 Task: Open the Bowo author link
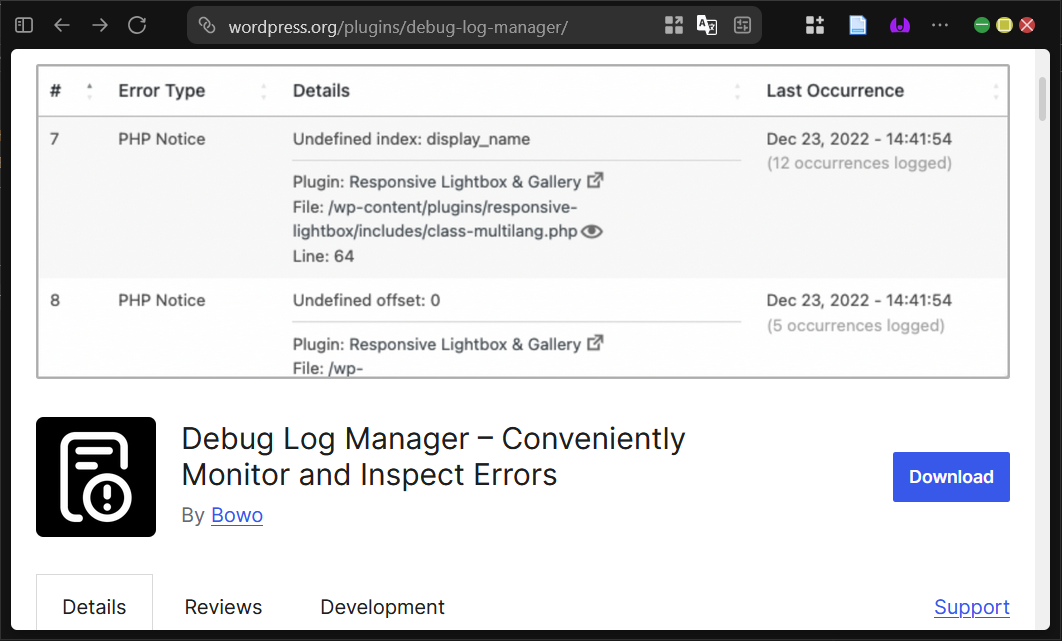[237, 516]
